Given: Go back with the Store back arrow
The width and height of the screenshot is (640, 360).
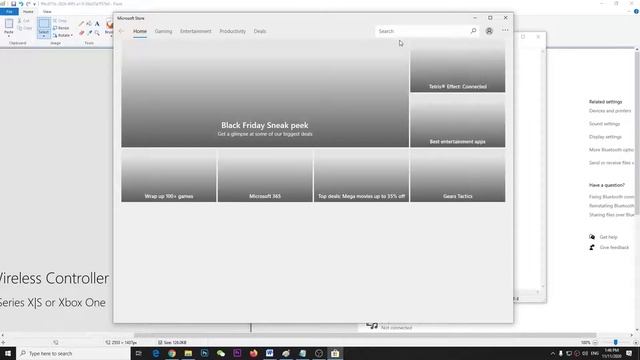Looking at the screenshot, I should 121,31.
